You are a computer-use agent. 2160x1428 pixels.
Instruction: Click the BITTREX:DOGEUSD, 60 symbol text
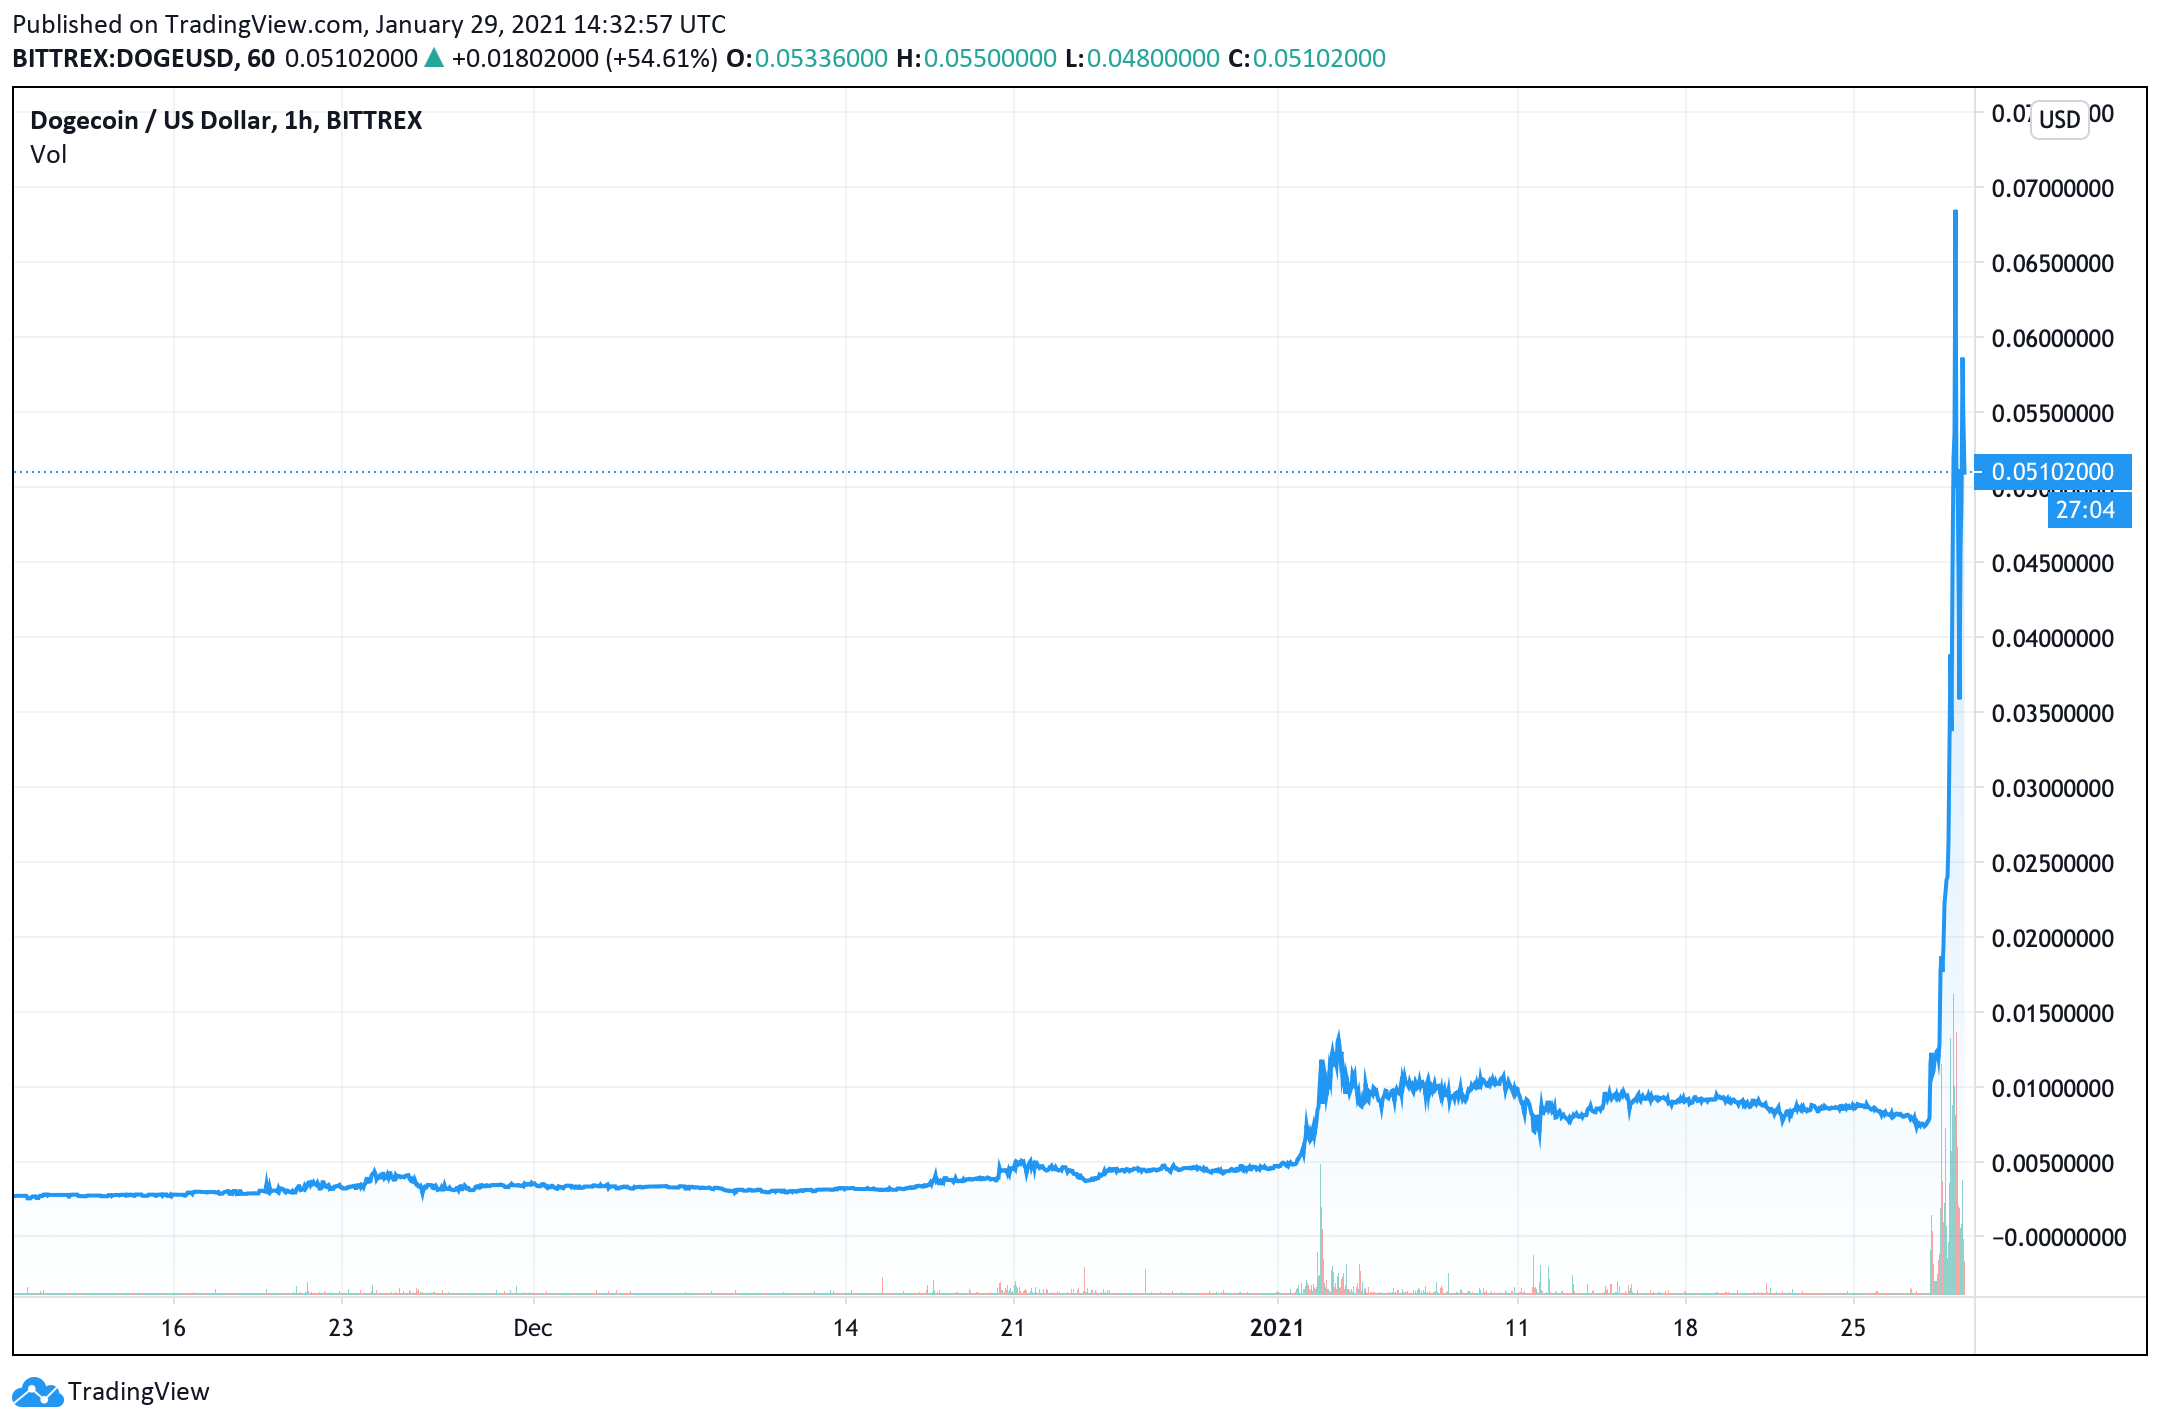pos(143,58)
